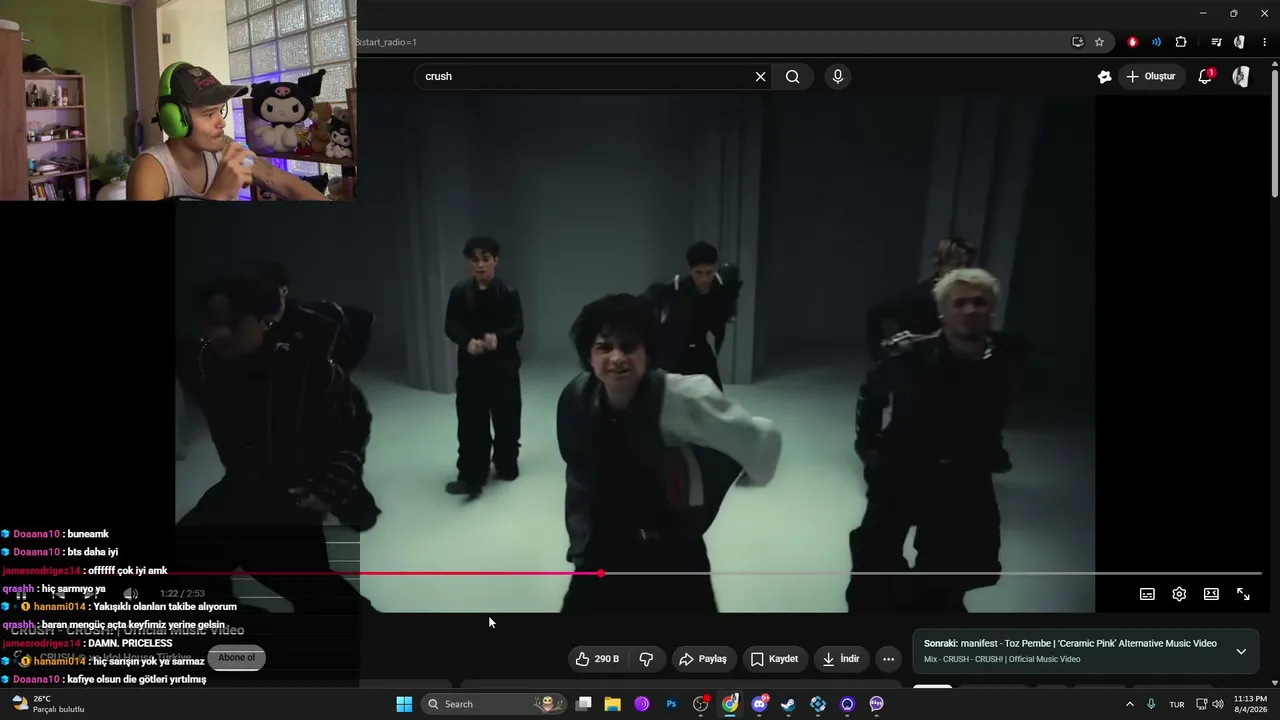1280x720 pixels.
Task: Open File Explorer from the taskbar
Action: point(612,704)
